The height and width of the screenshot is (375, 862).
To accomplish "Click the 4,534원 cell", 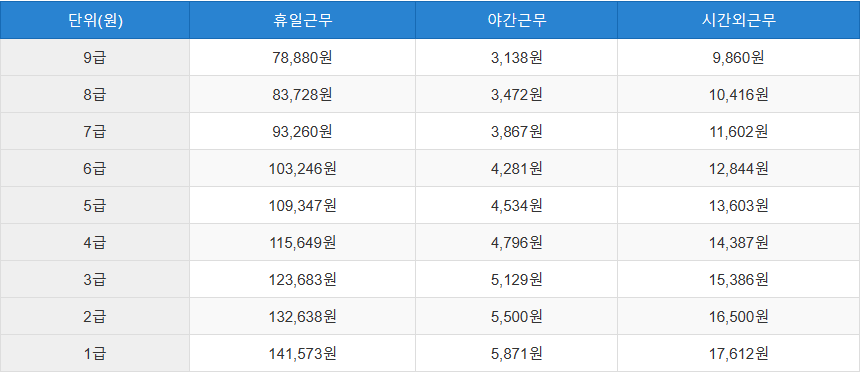I will [x=516, y=205].
